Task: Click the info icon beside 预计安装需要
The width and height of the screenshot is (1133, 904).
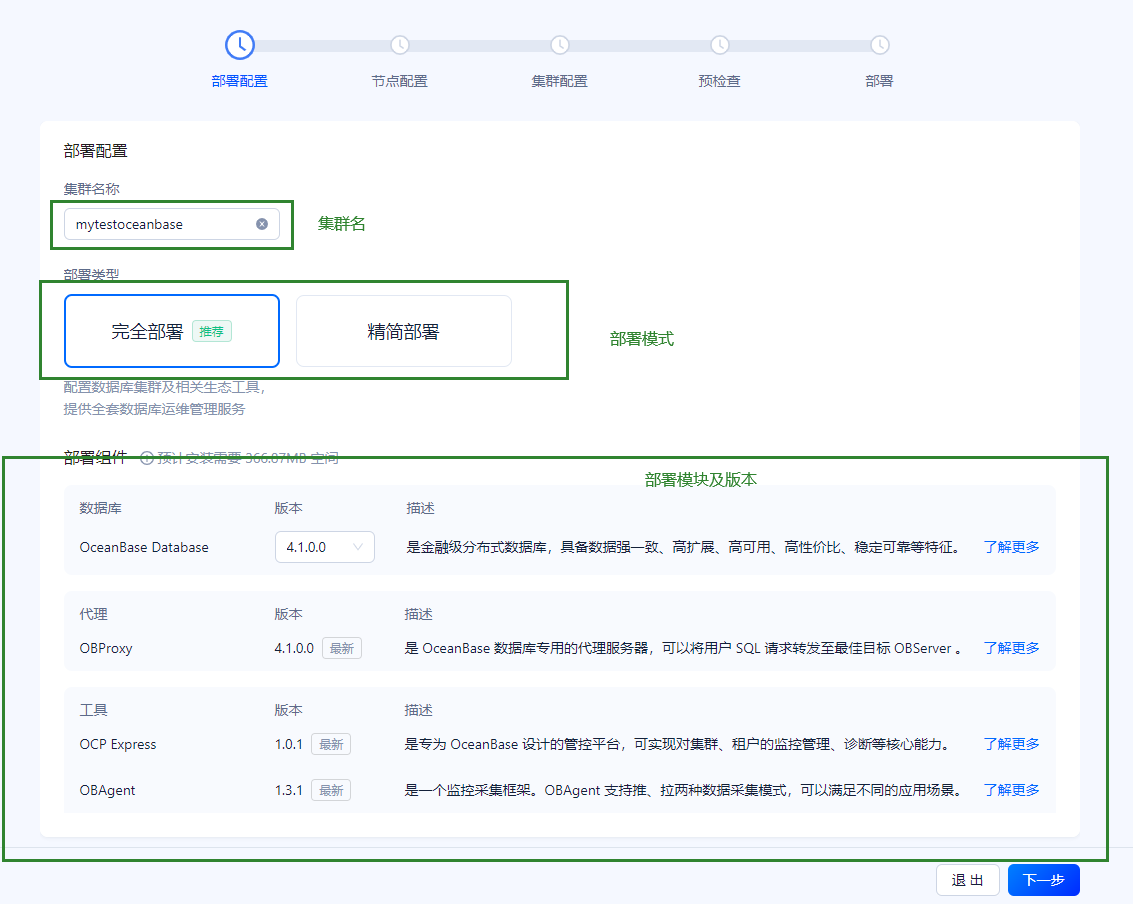Action: (x=146, y=458)
